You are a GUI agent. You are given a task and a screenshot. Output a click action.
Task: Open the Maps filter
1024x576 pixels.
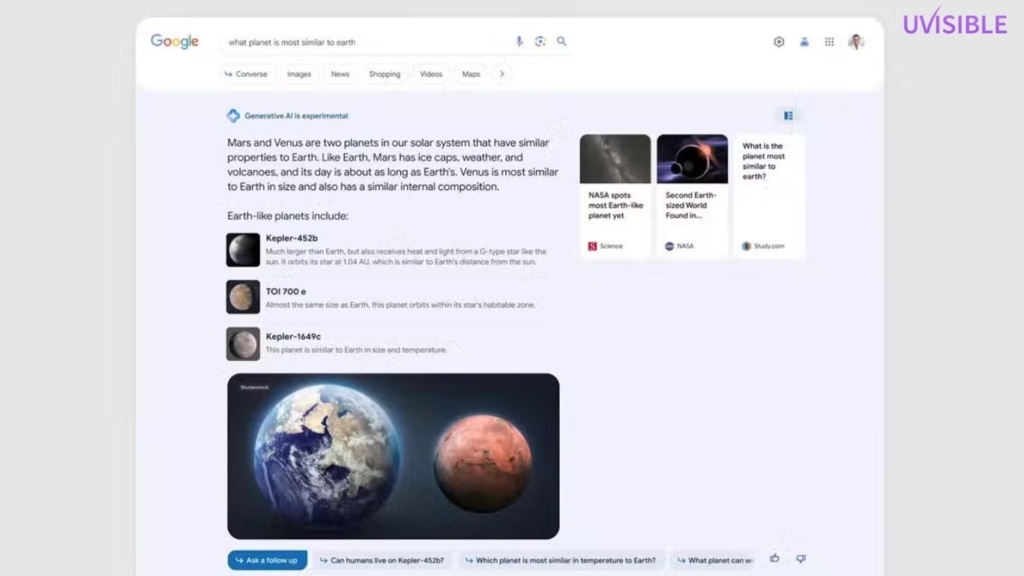[x=471, y=74]
